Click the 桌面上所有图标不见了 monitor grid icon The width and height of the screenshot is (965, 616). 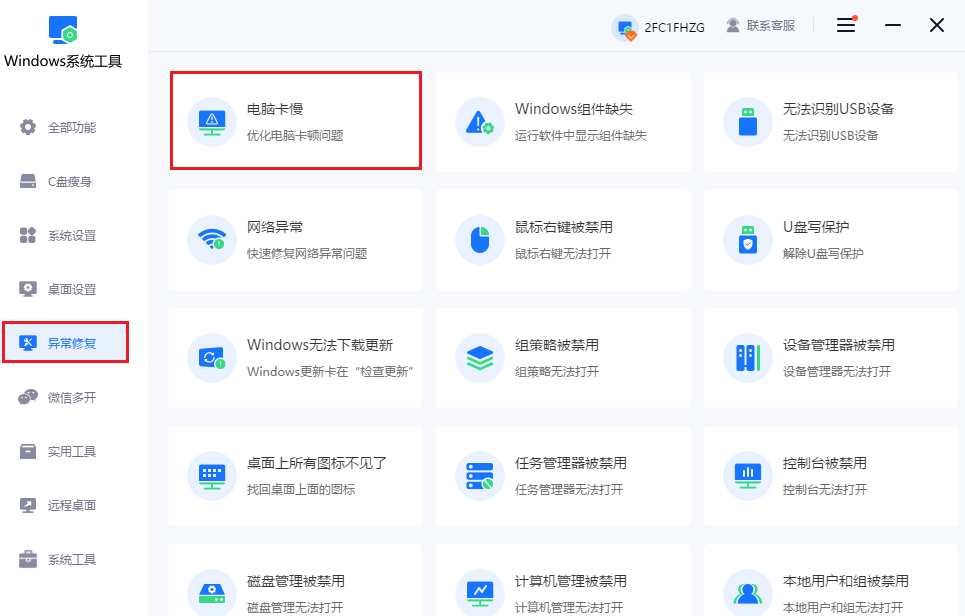coord(212,476)
